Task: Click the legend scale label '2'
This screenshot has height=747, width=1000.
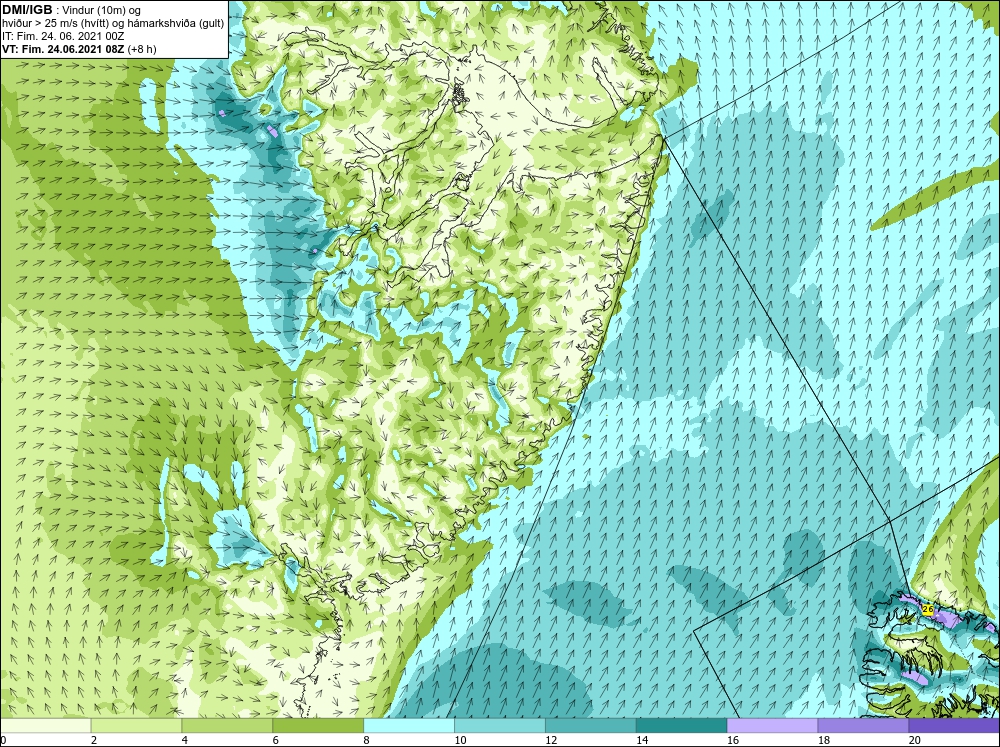Action: click(94, 740)
